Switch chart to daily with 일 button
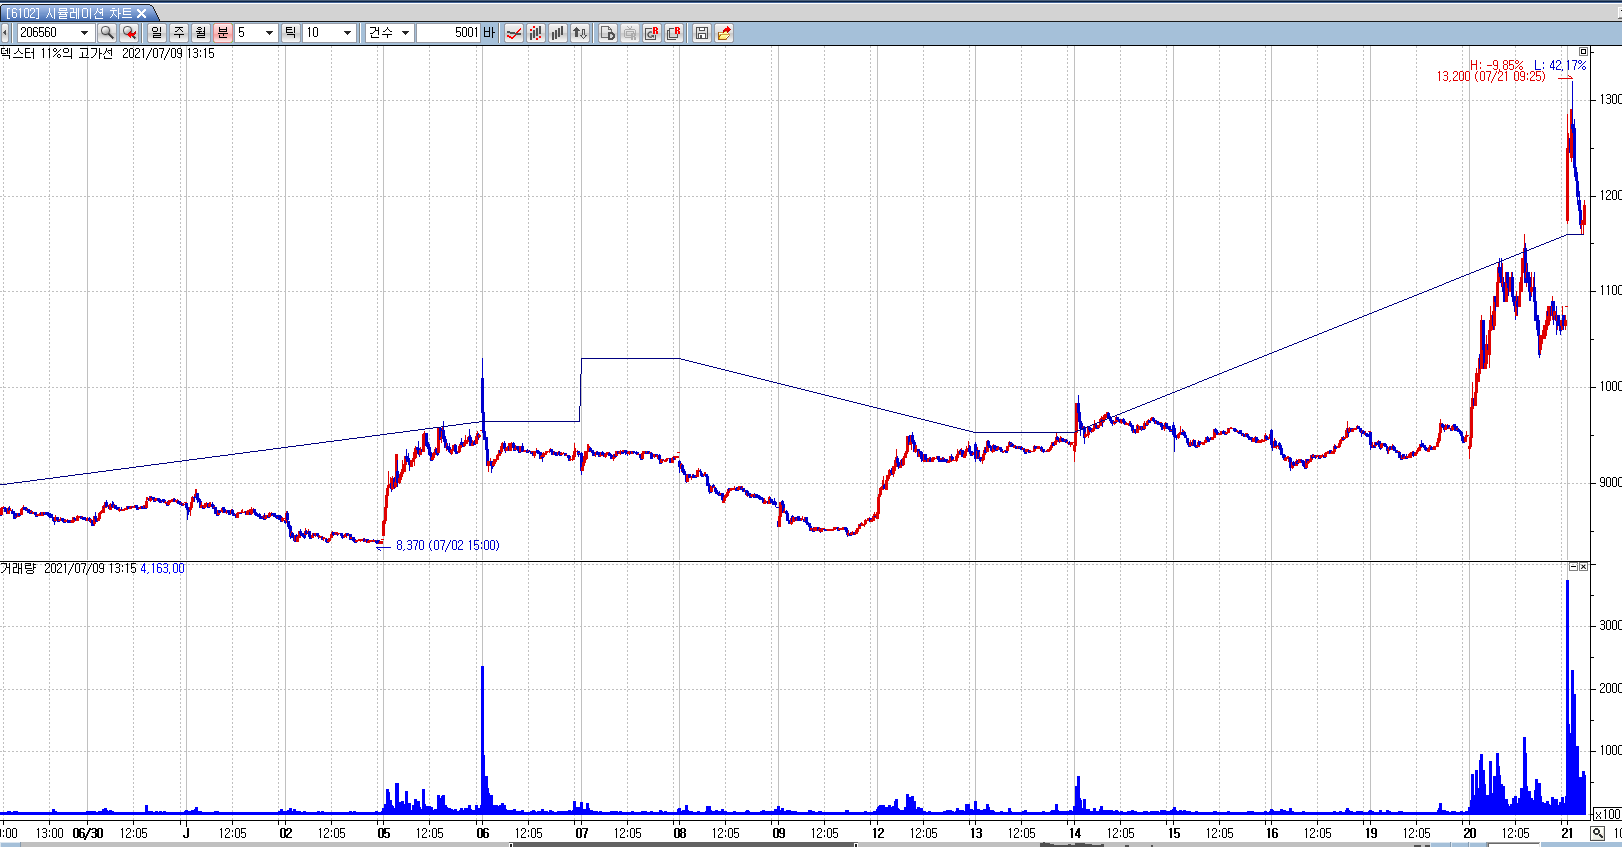1622x847 pixels. click(157, 33)
